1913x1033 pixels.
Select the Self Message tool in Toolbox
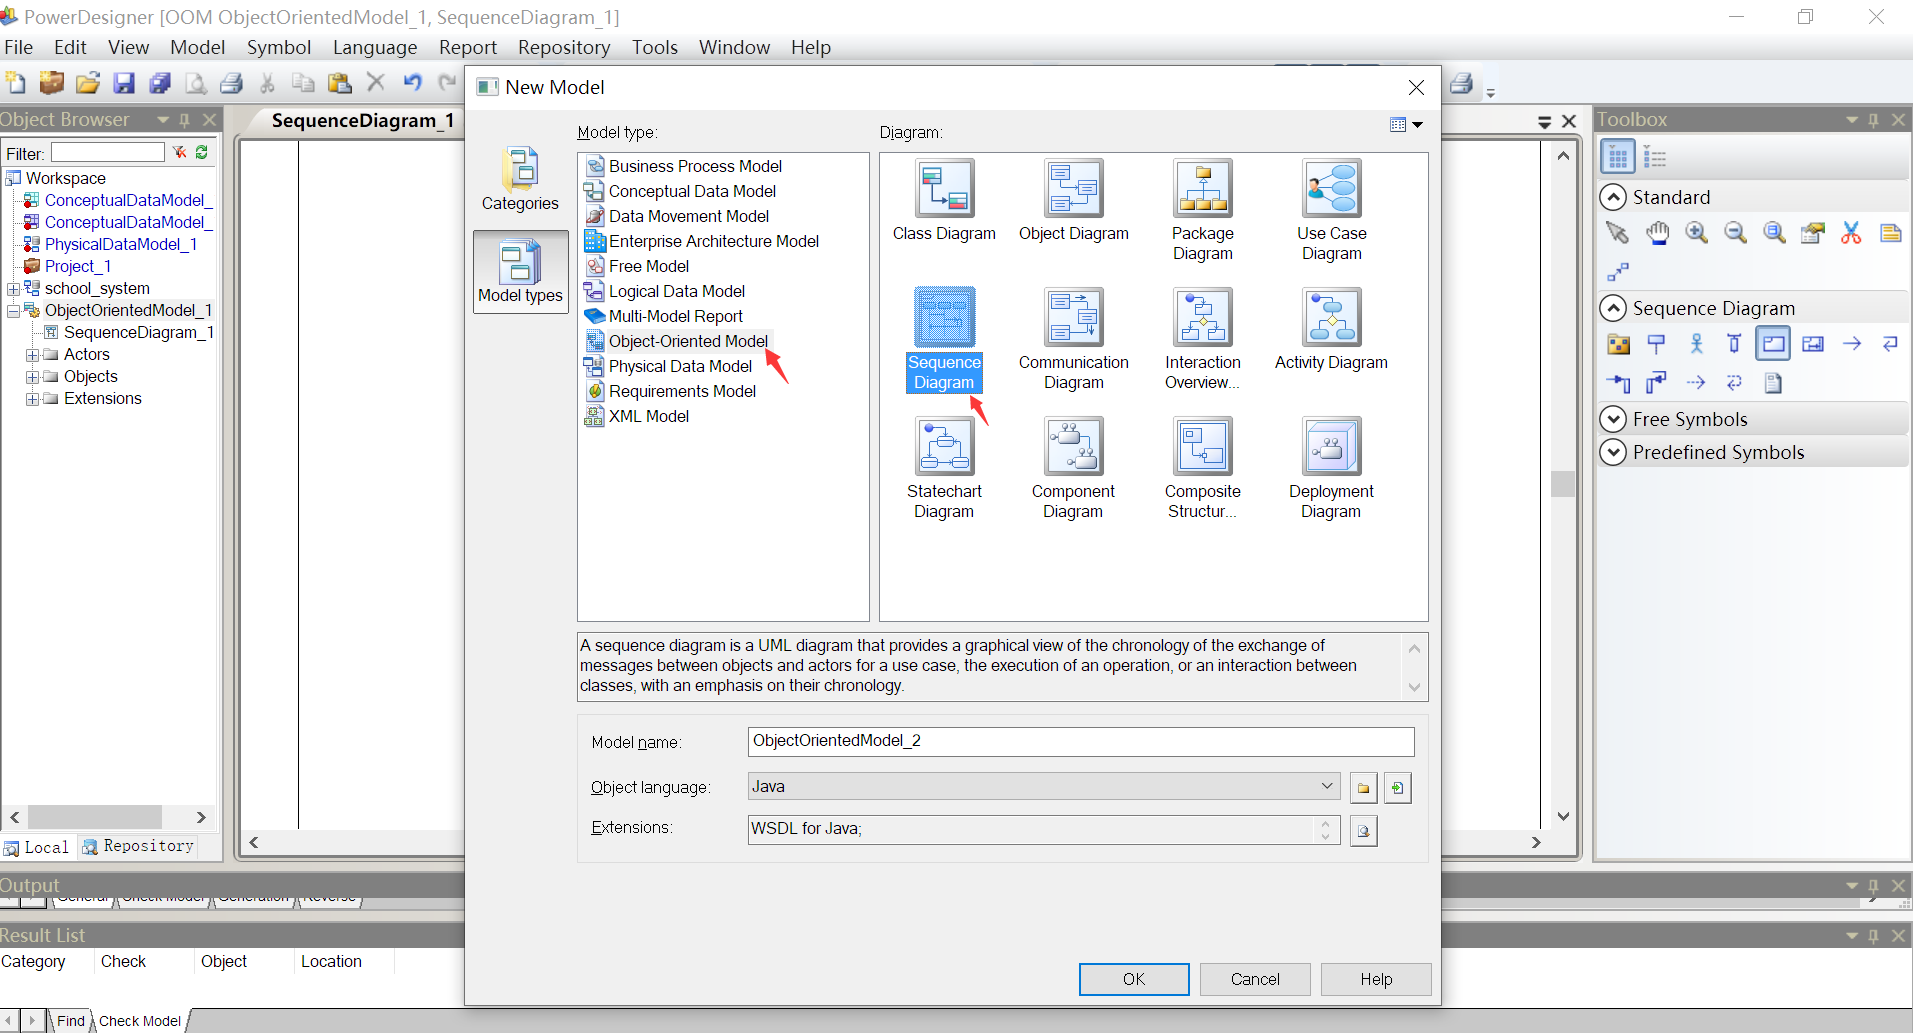coord(1890,344)
